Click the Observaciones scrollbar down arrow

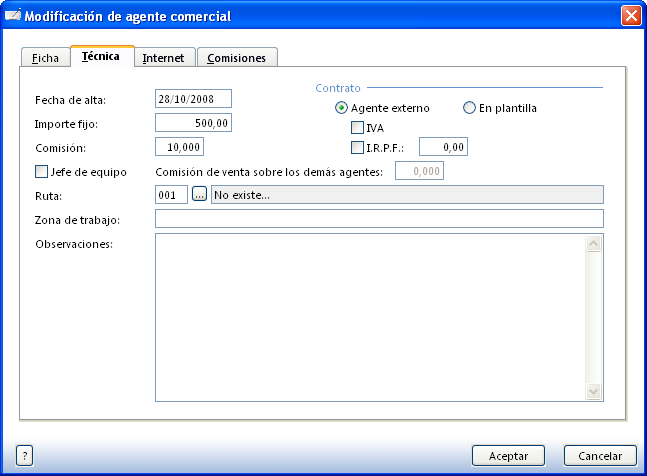click(x=593, y=392)
